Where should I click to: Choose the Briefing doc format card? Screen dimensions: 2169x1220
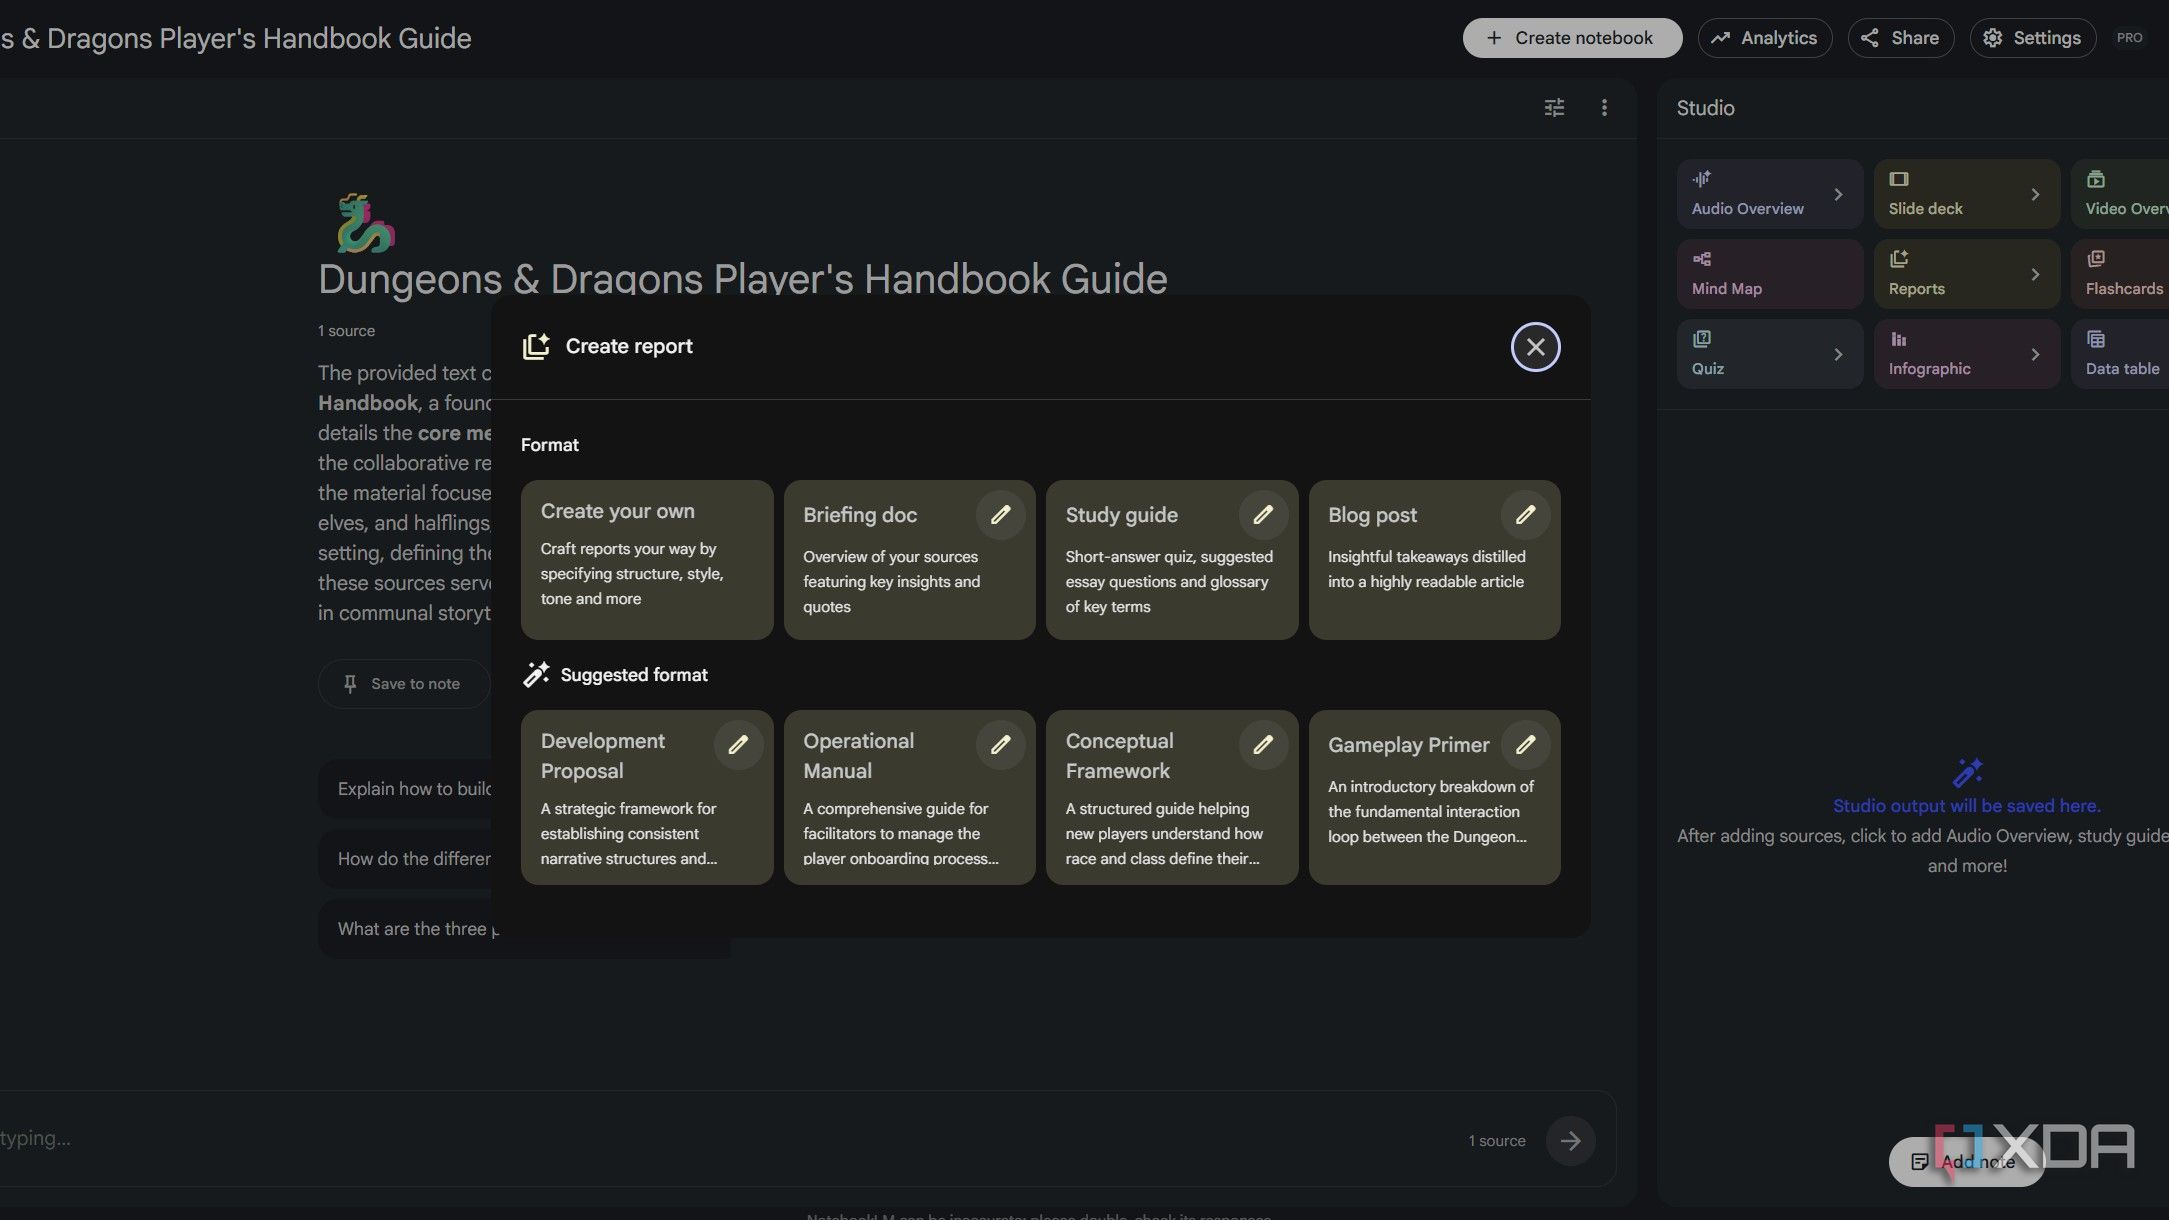point(909,560)
